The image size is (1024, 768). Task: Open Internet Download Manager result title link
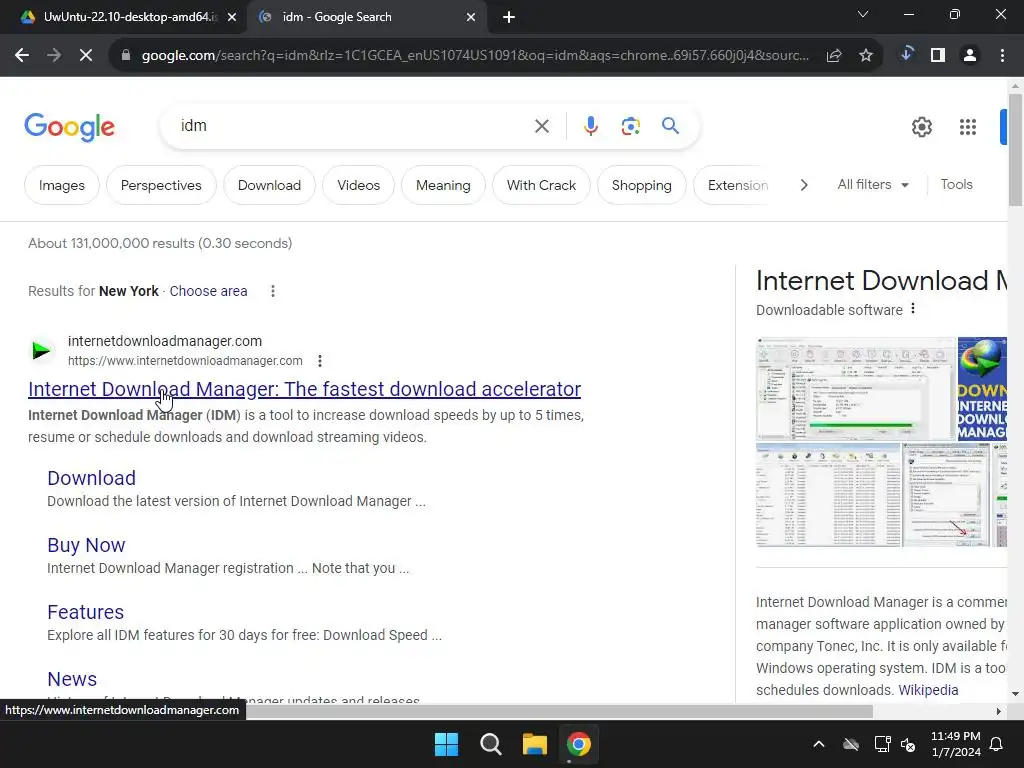pyautogui.click(x=304, y=389)
